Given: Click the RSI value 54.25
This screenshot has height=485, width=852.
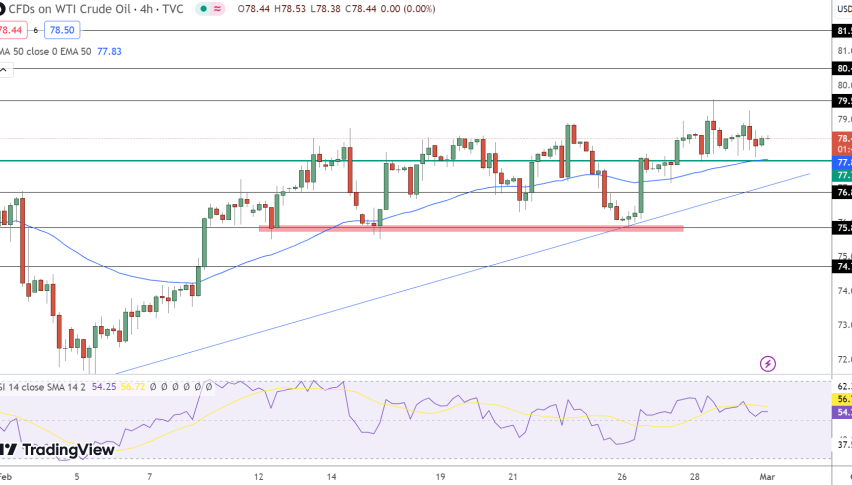Looking at the screenshot, I should click(104, 387).
